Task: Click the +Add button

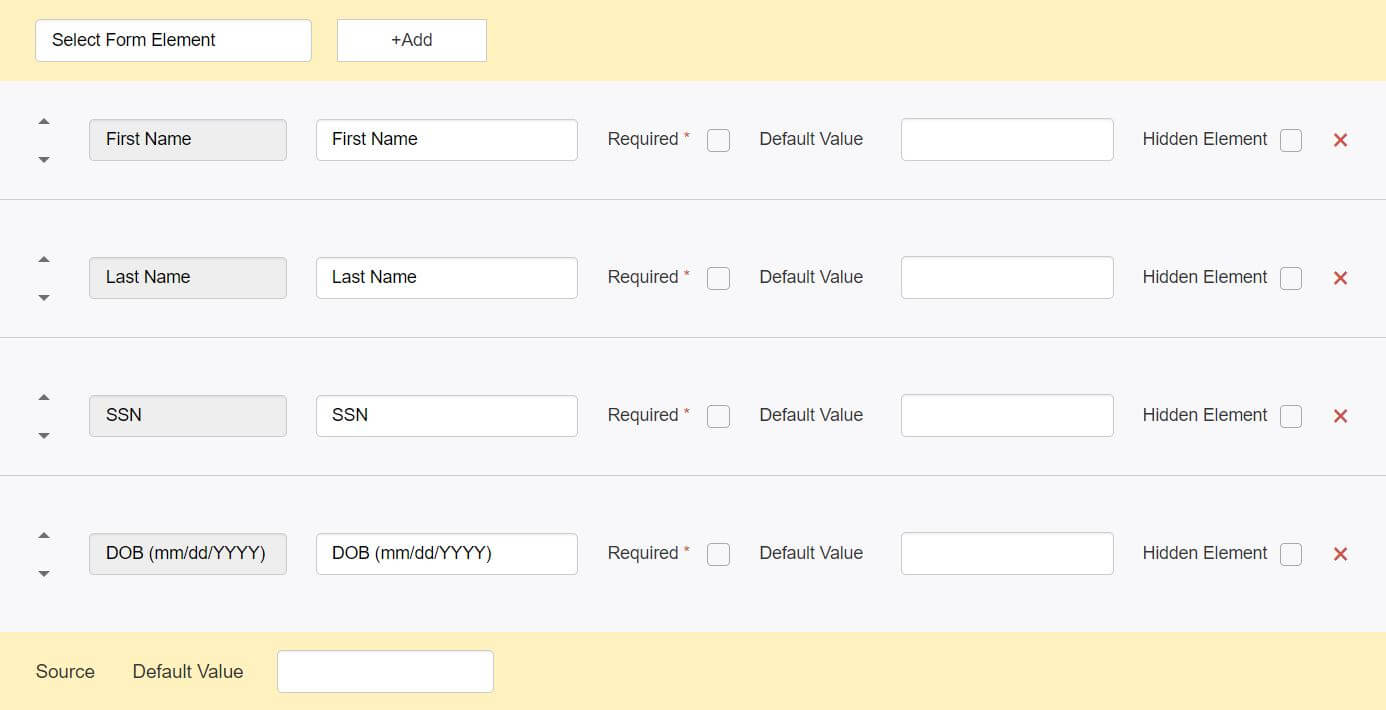Action: coord(412,40)
